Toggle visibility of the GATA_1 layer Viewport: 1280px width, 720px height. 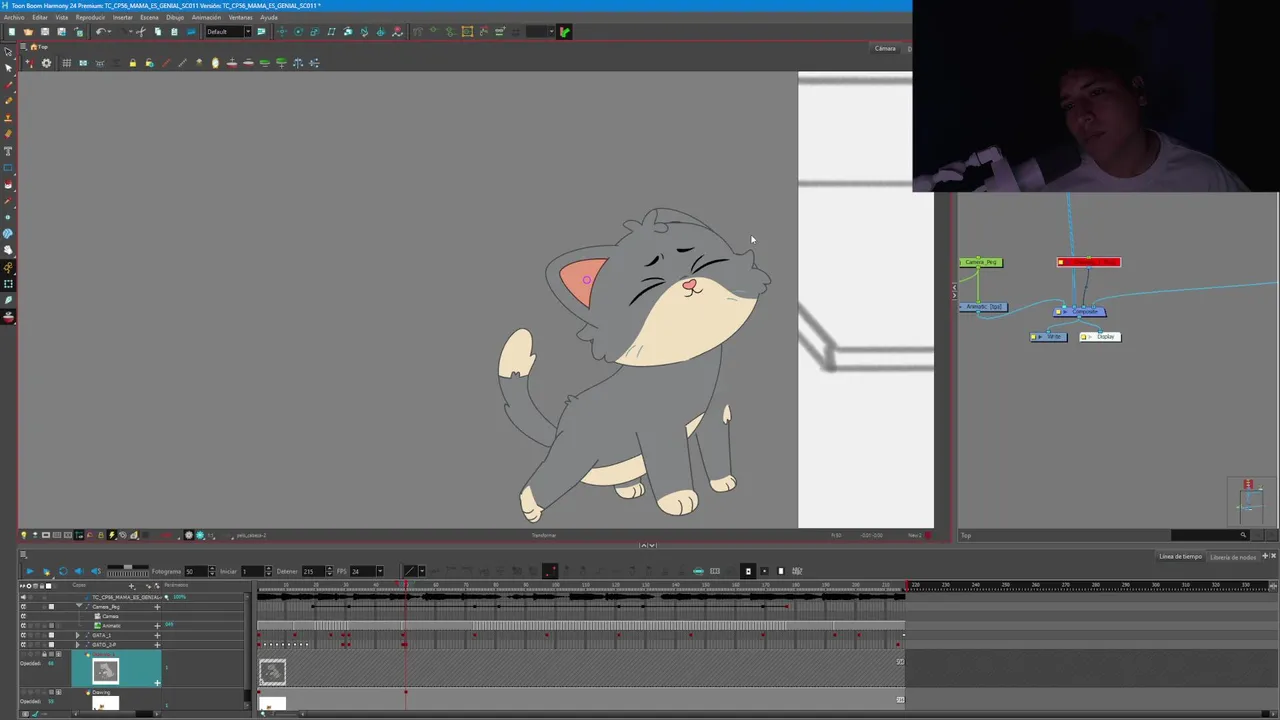click(23, 635)
